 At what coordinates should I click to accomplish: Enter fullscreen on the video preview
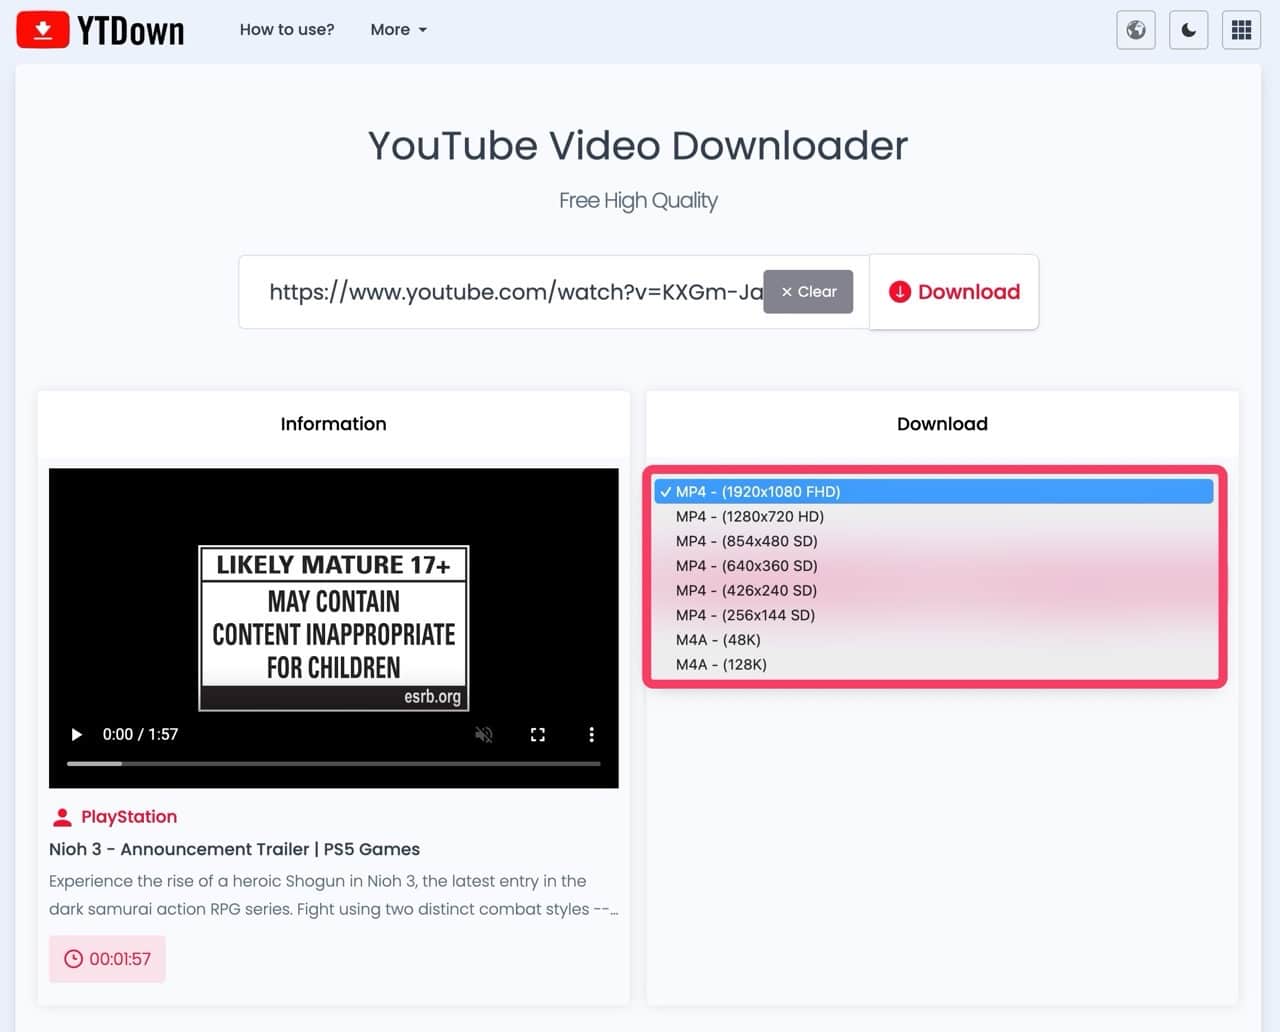[x=538, y=735]
